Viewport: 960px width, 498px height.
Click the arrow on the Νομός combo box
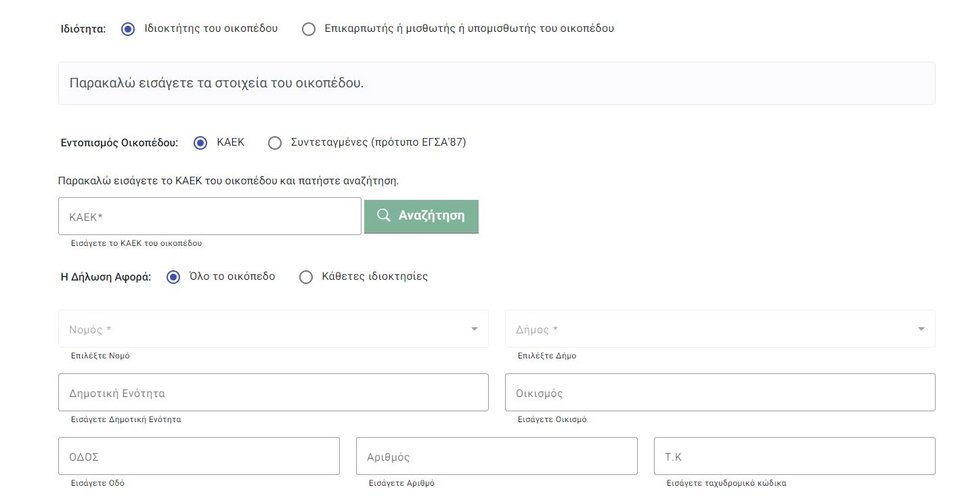tap(474, 329)
